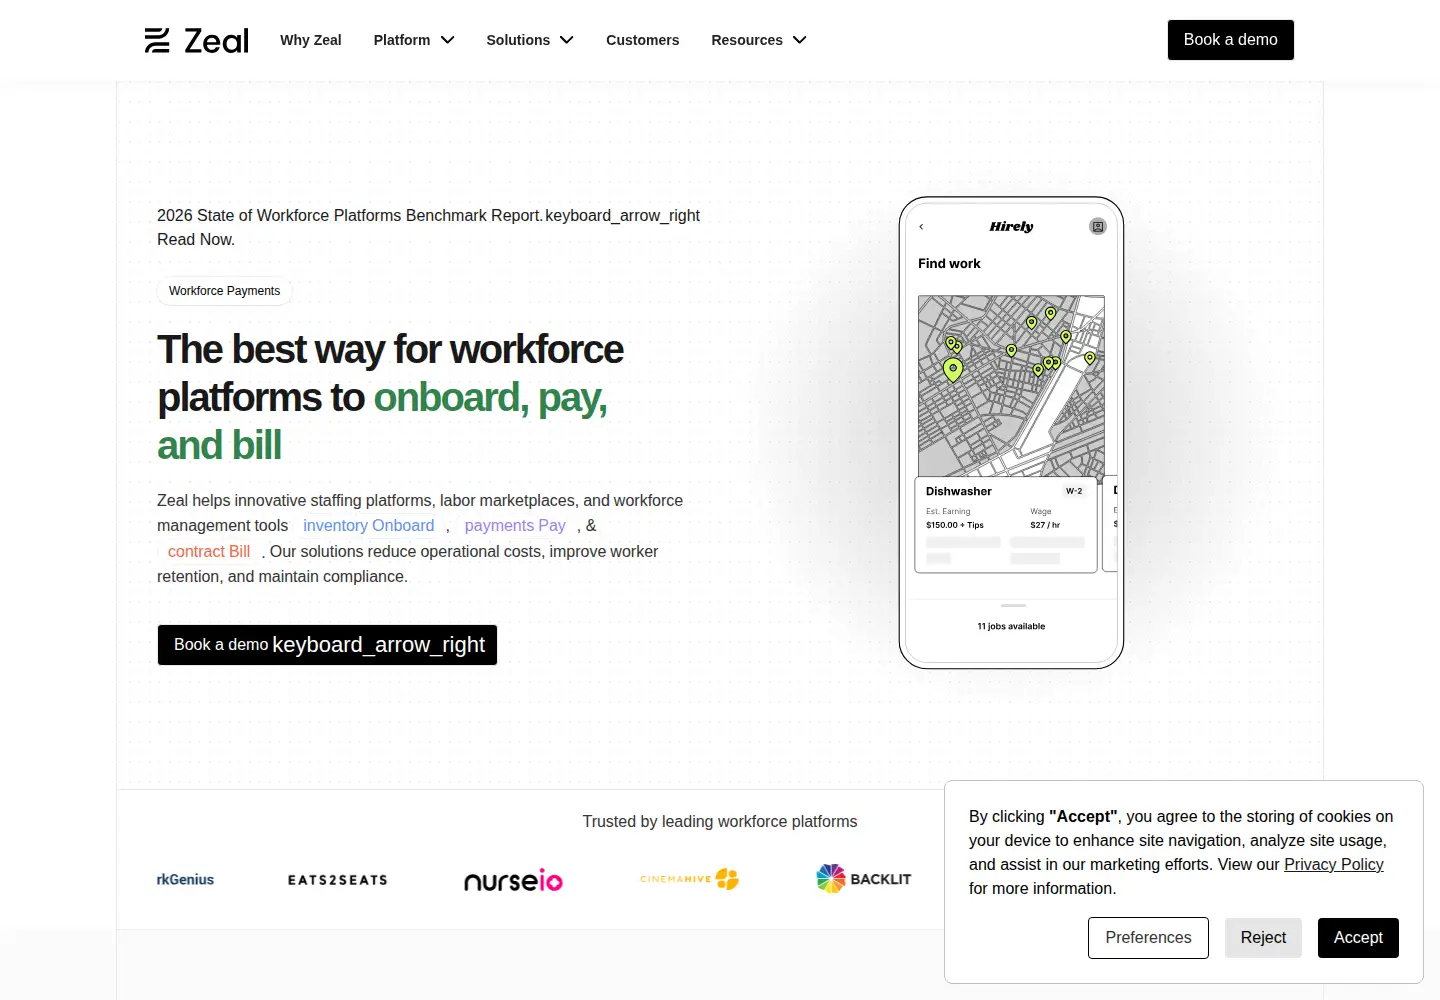Click the '11 jobs available' text
The height and width of the screenshot is (1000, 1440).
click(x=1011, y=627)
